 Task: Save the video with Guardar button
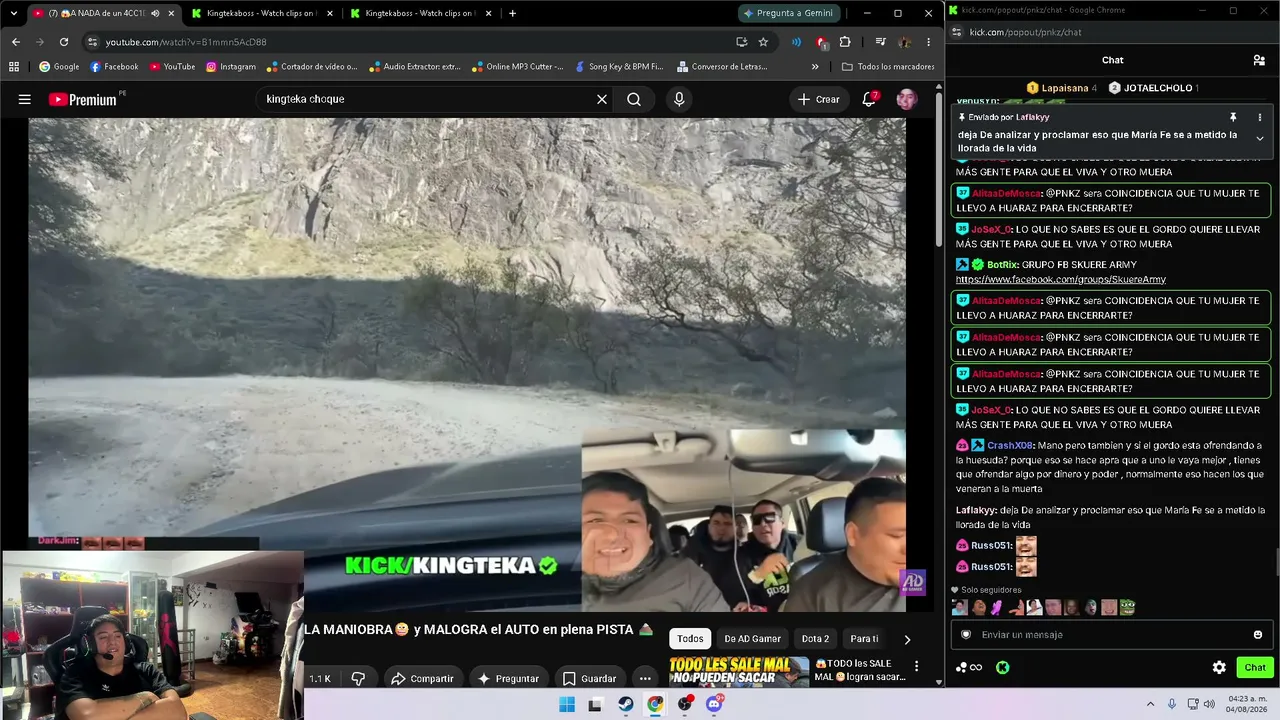pyautogui.click(x=589, y=678)
